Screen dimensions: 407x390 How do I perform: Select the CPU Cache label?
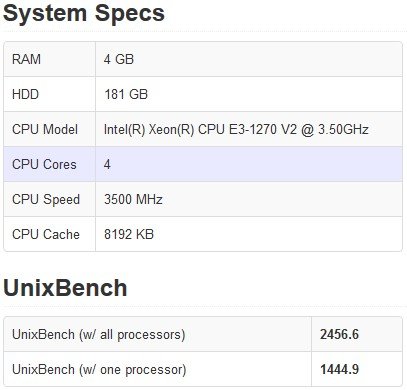tap(46, 234)
